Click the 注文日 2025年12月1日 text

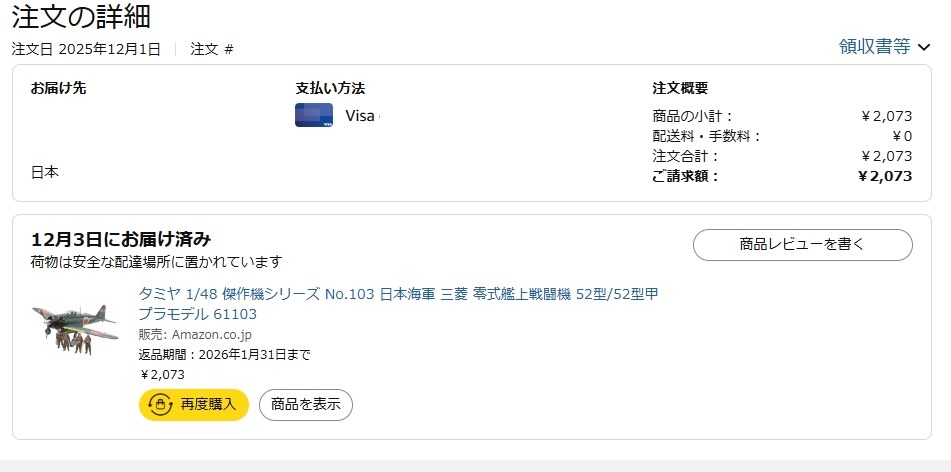tap(86, 49)
